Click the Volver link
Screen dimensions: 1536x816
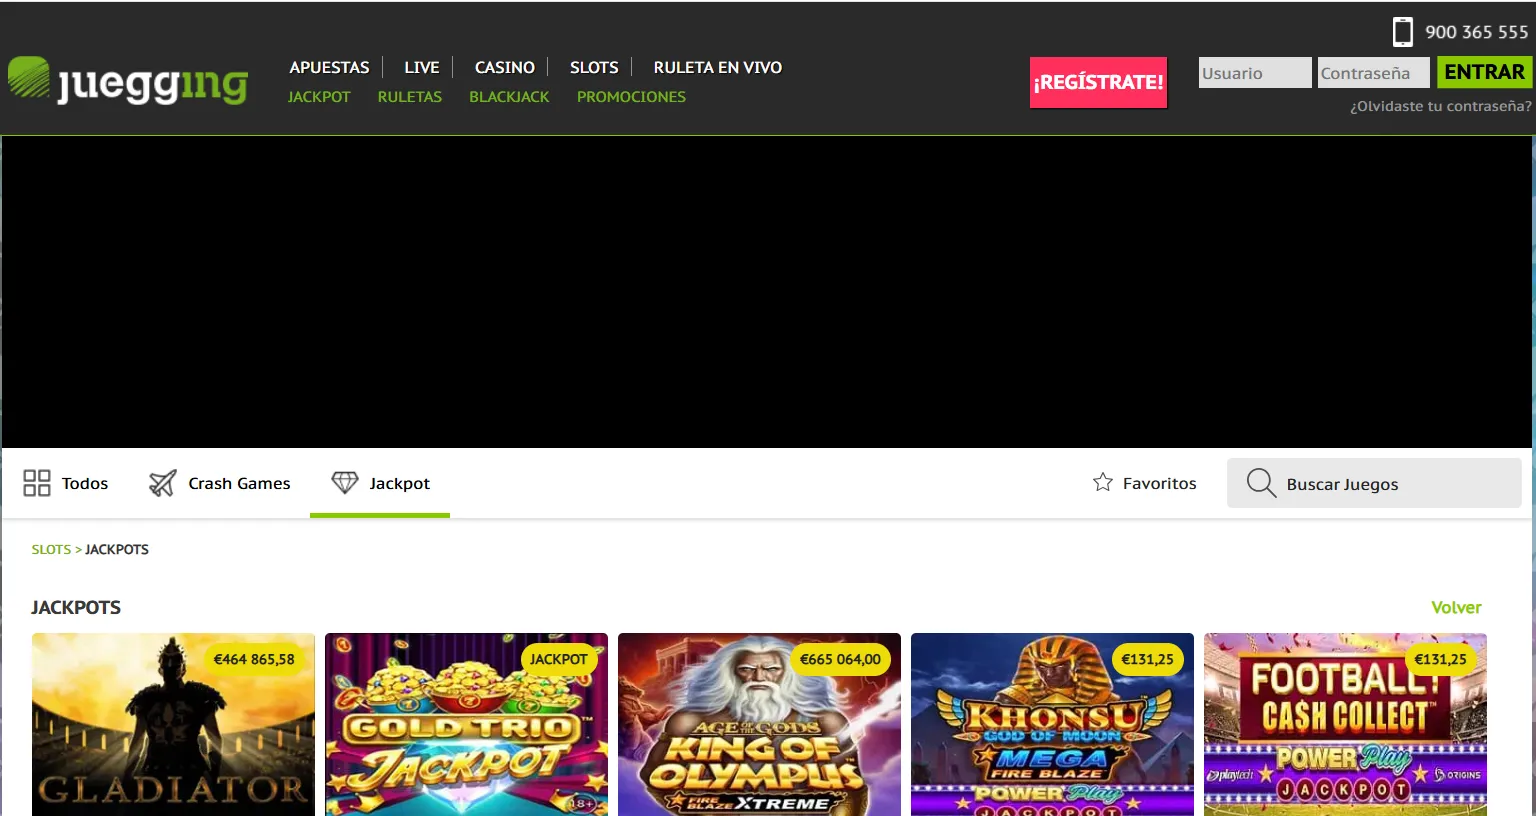point(1456,607)
